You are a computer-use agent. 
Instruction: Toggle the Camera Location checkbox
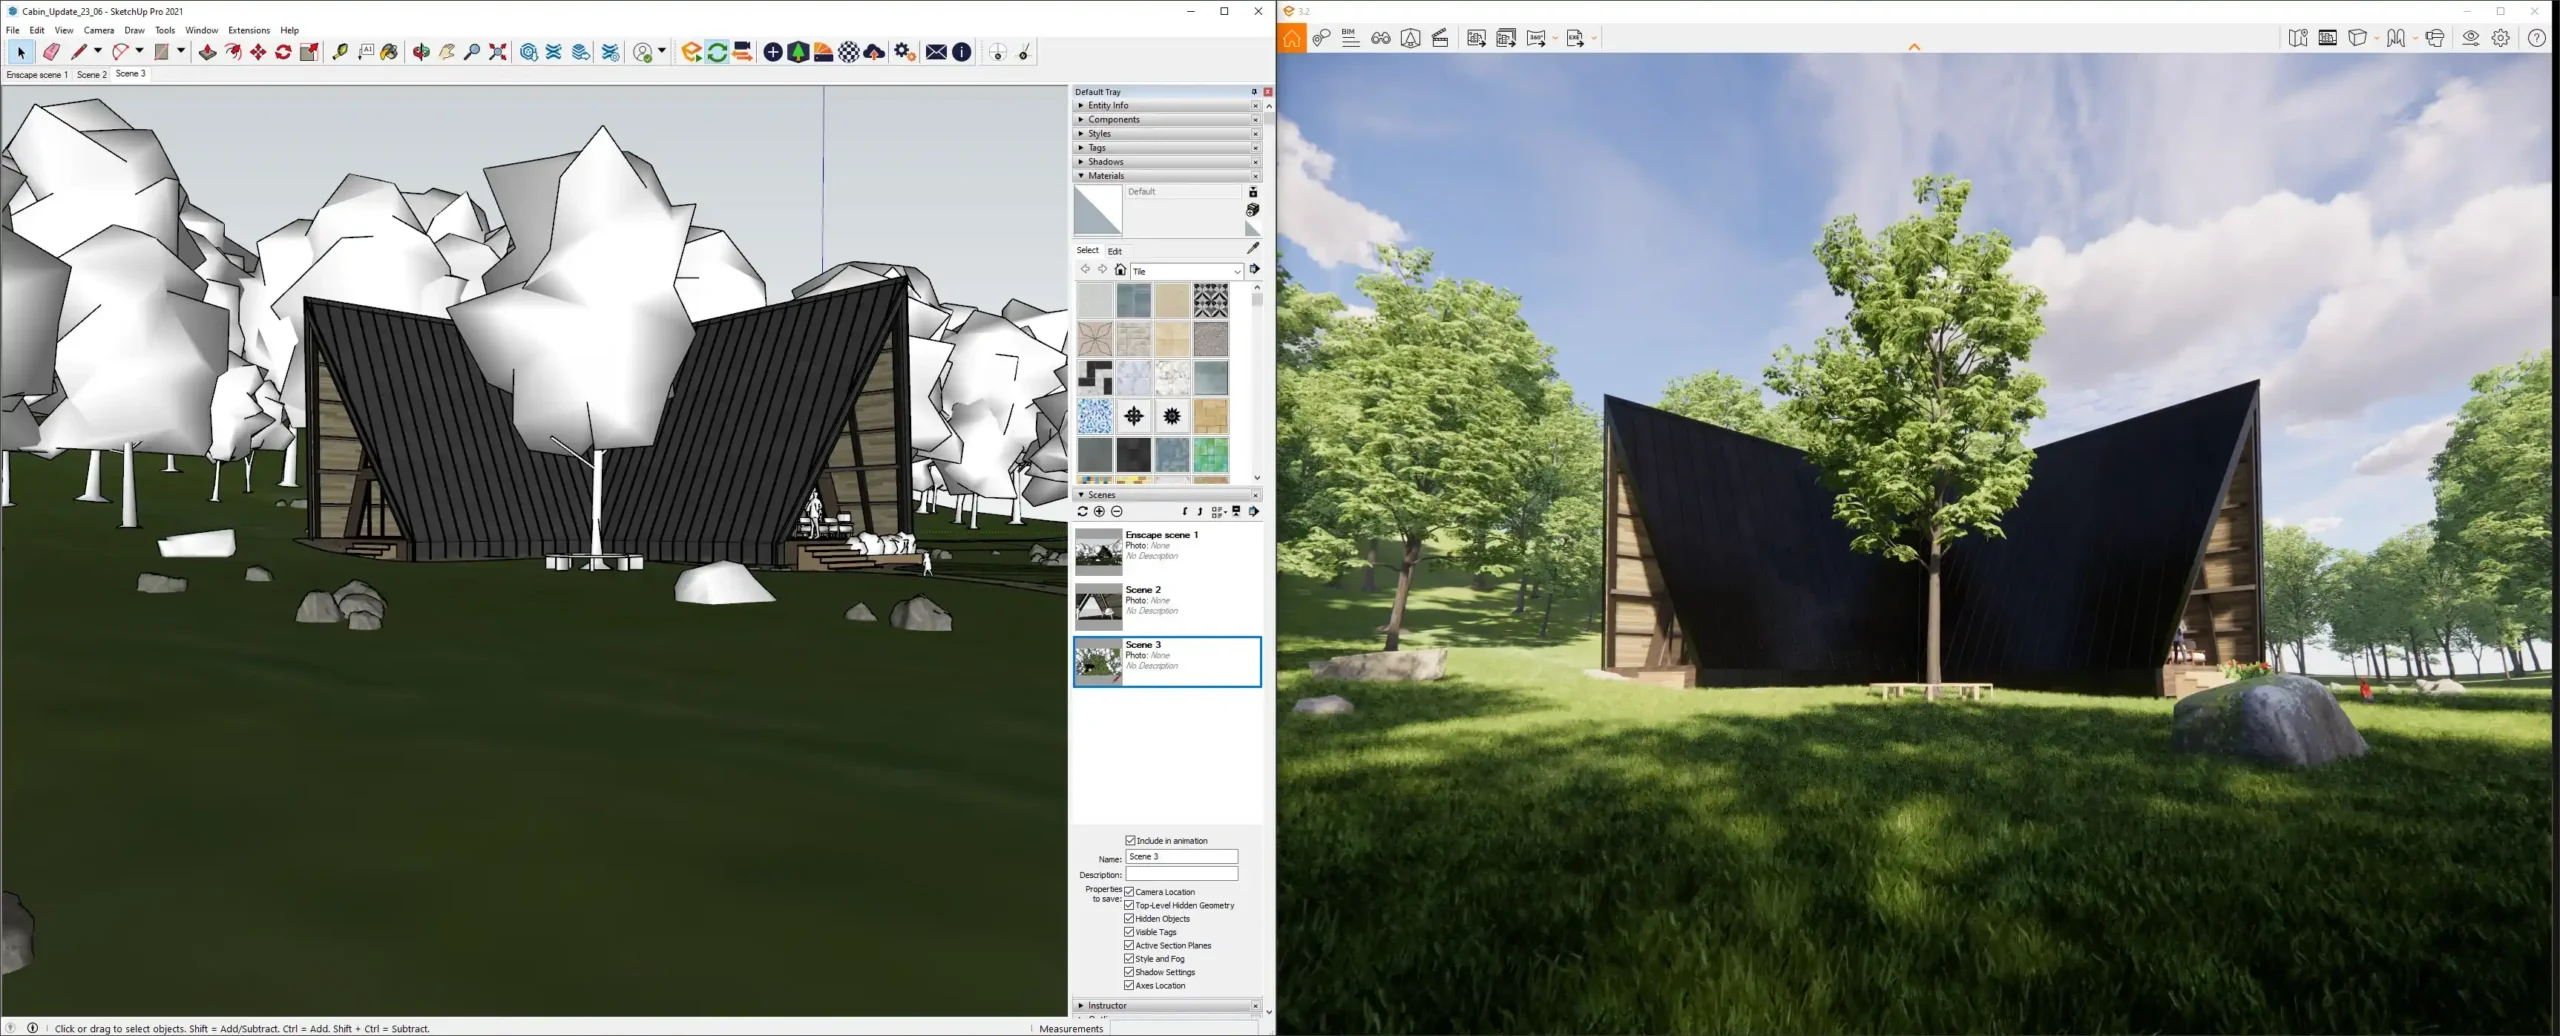(x=1129, y=891)
